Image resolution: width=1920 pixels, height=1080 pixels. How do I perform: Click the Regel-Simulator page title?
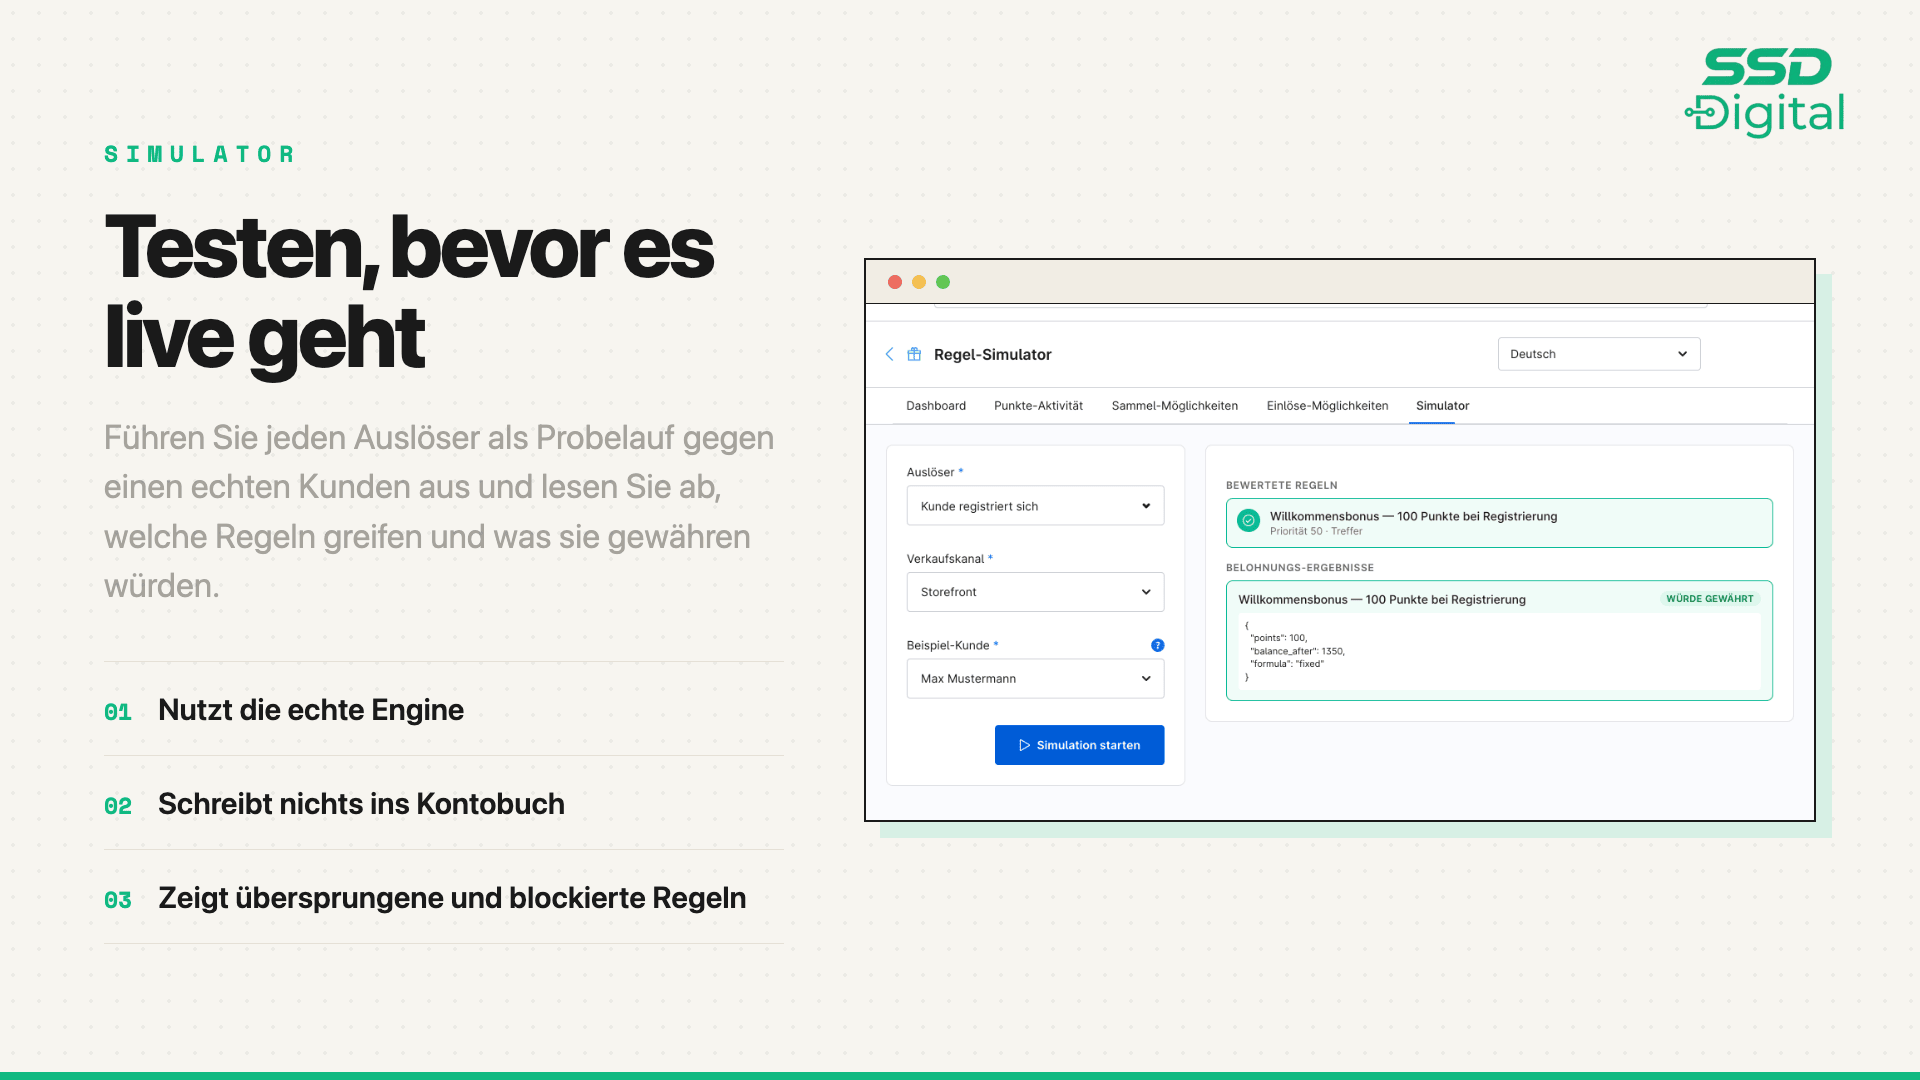(992, 355)
